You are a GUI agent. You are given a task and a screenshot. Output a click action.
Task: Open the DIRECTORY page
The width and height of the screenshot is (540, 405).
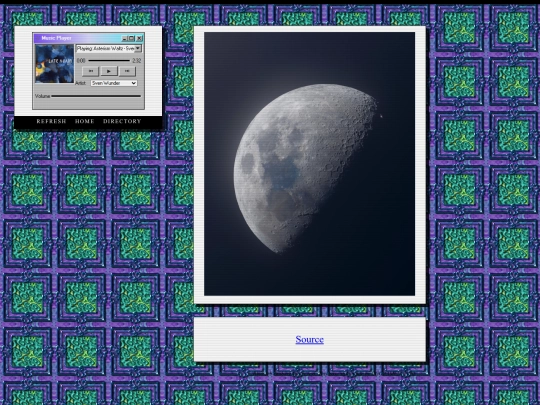coord(122,121)
